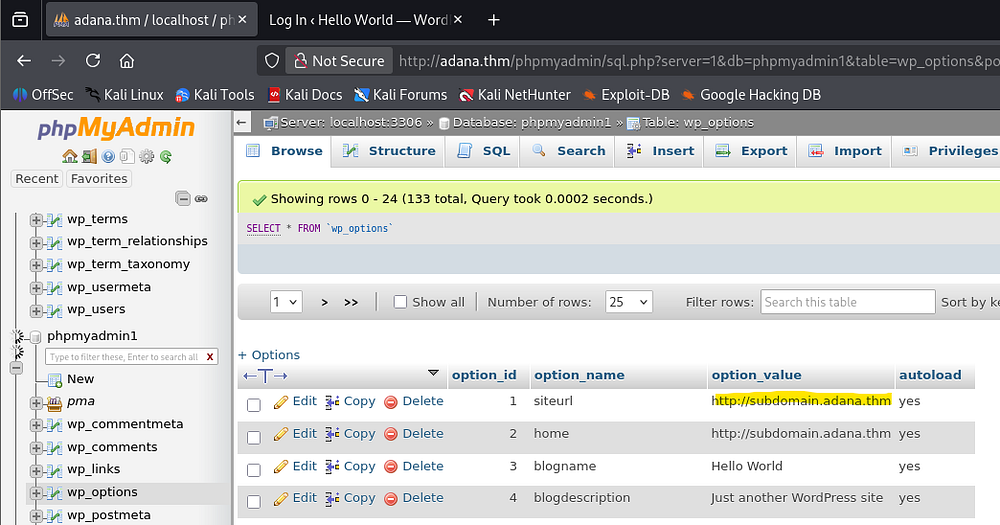
Task: Open the Number of rows dropdown
Action: (x=629, y=302)
